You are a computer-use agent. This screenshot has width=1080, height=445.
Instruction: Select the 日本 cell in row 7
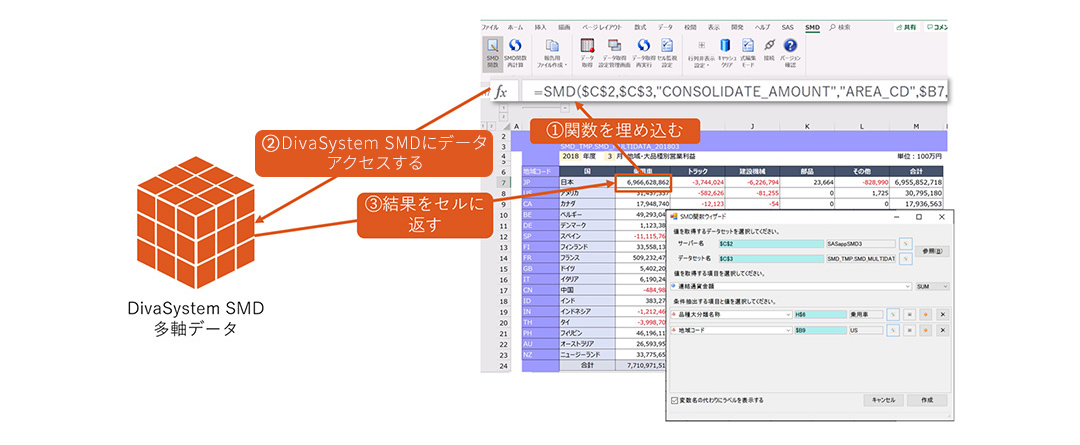587,183
